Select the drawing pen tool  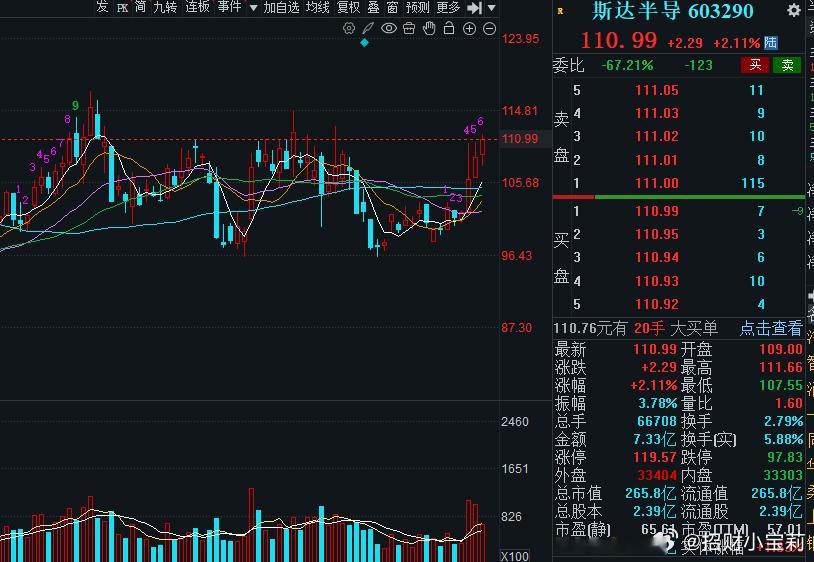(368, 29)
